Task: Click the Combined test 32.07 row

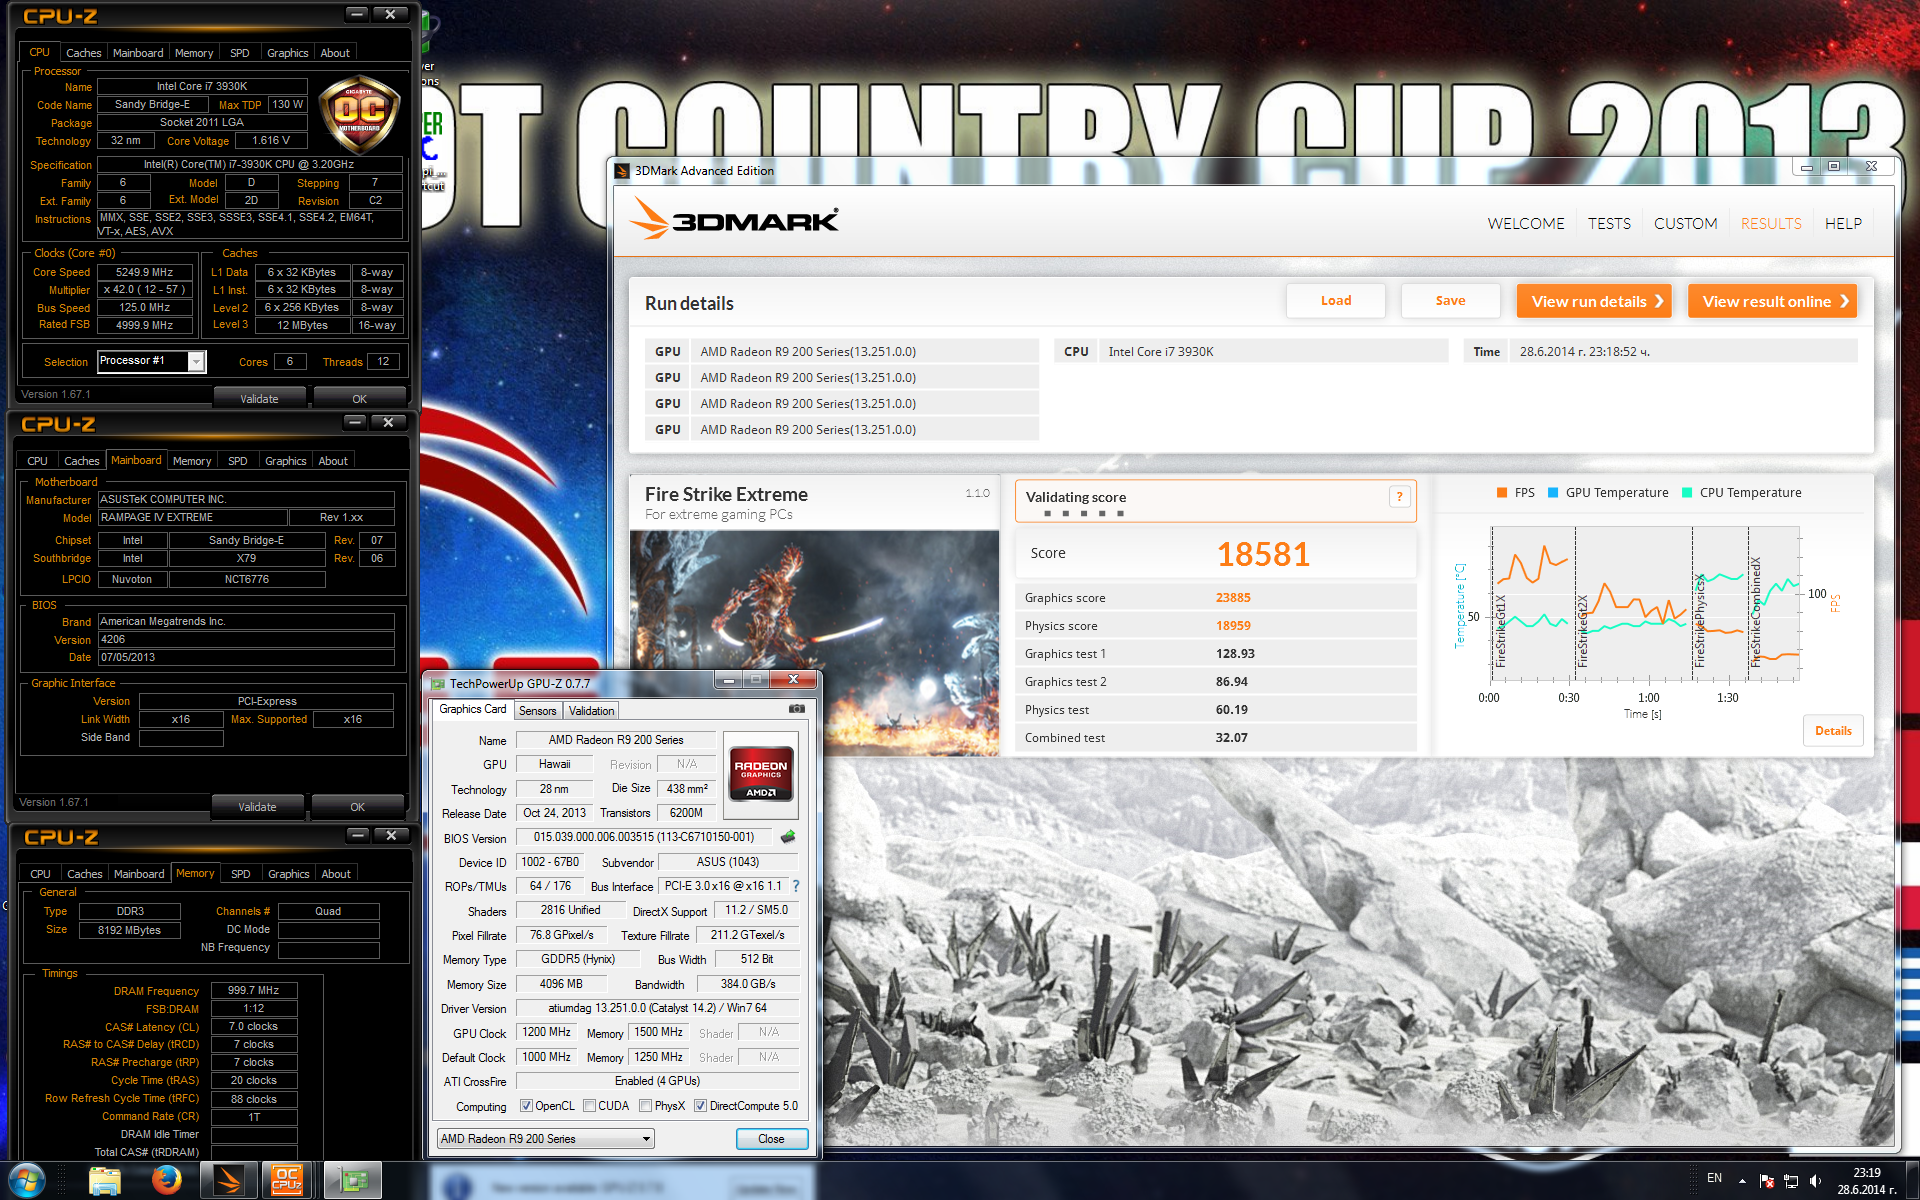Action: click(x=1215, y=738)
